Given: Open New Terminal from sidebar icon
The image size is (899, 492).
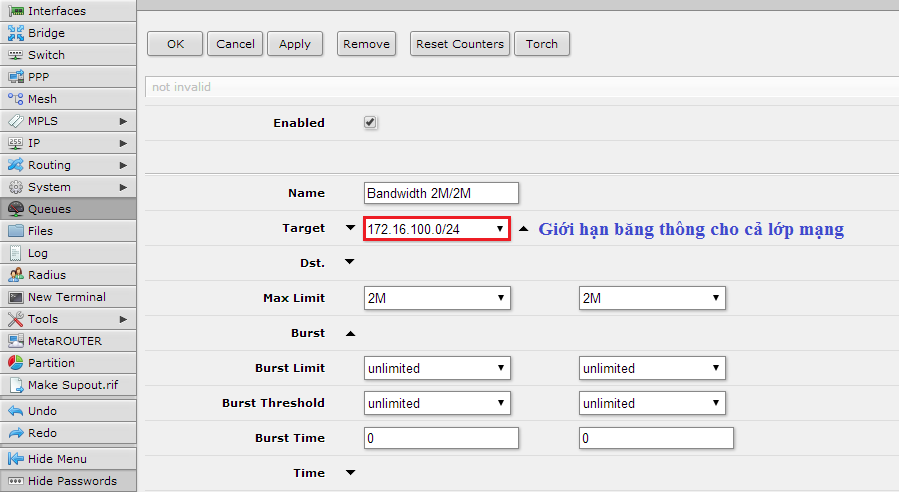Looking at the screenshot, I should (16, 297).
